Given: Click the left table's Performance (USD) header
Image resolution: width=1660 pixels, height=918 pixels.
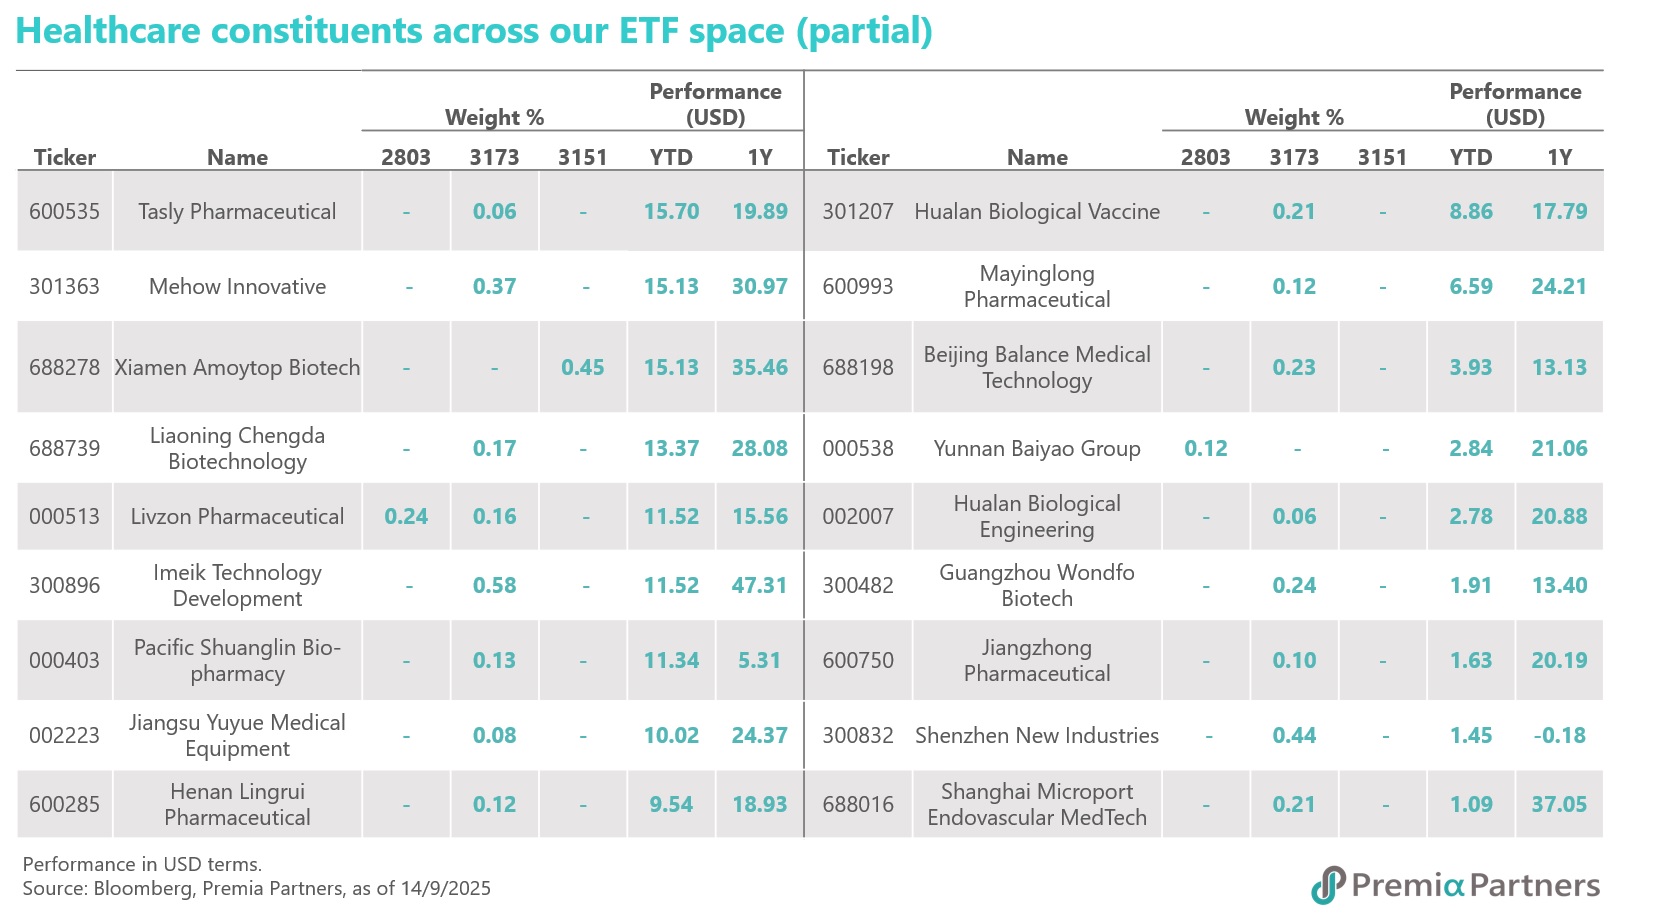Looking at the screenshot, I should coord(715,104).
